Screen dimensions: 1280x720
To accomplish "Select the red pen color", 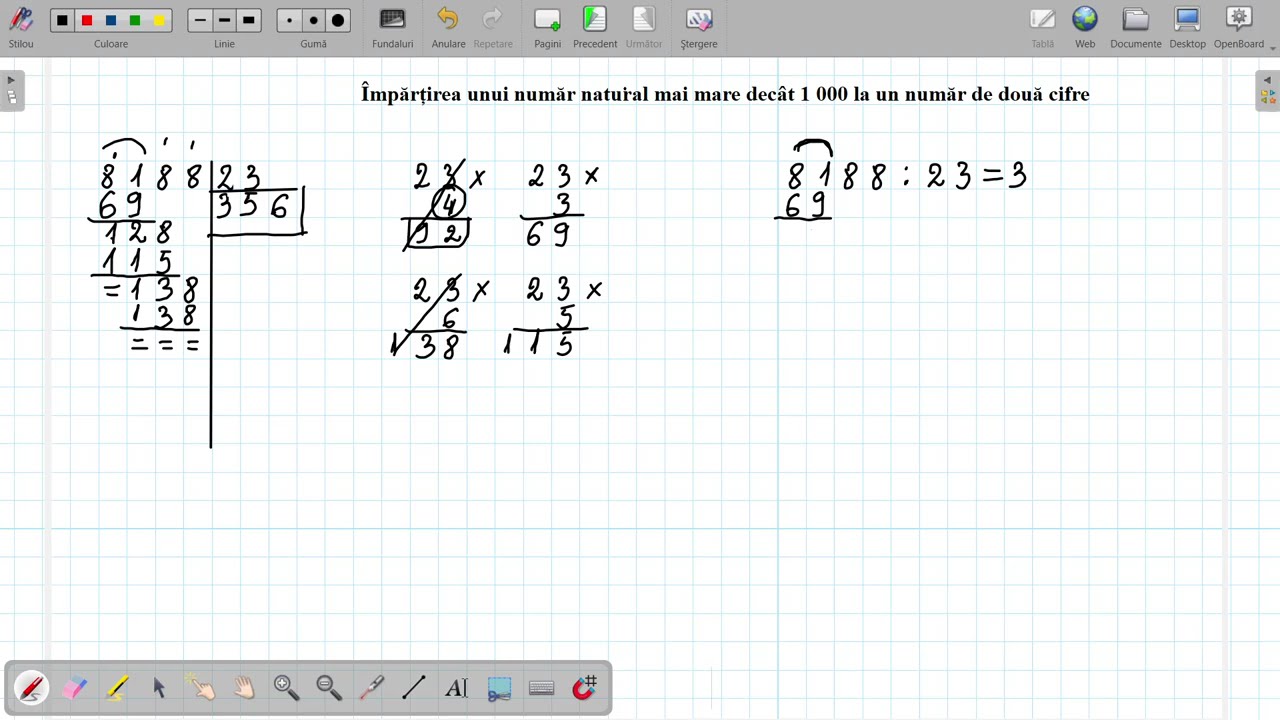I will (x=87, y=20).
